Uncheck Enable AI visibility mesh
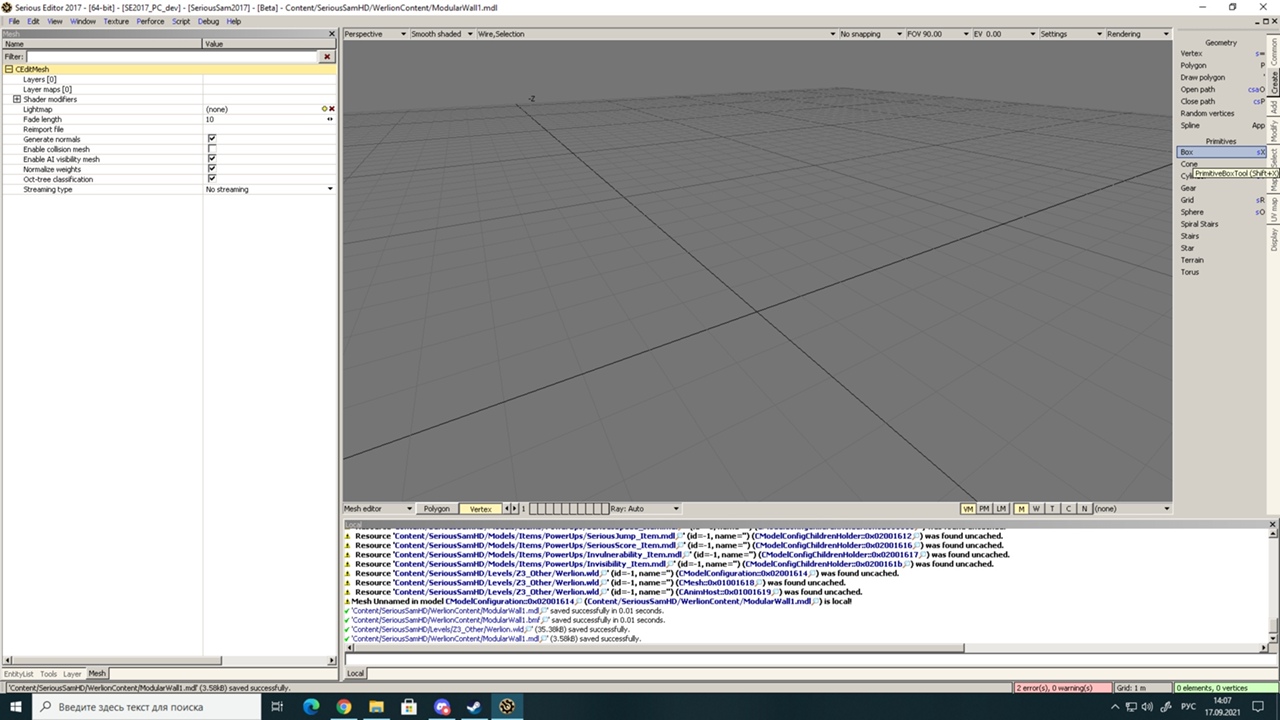This screenshot has height=720, width=1280. pos(211,159)
